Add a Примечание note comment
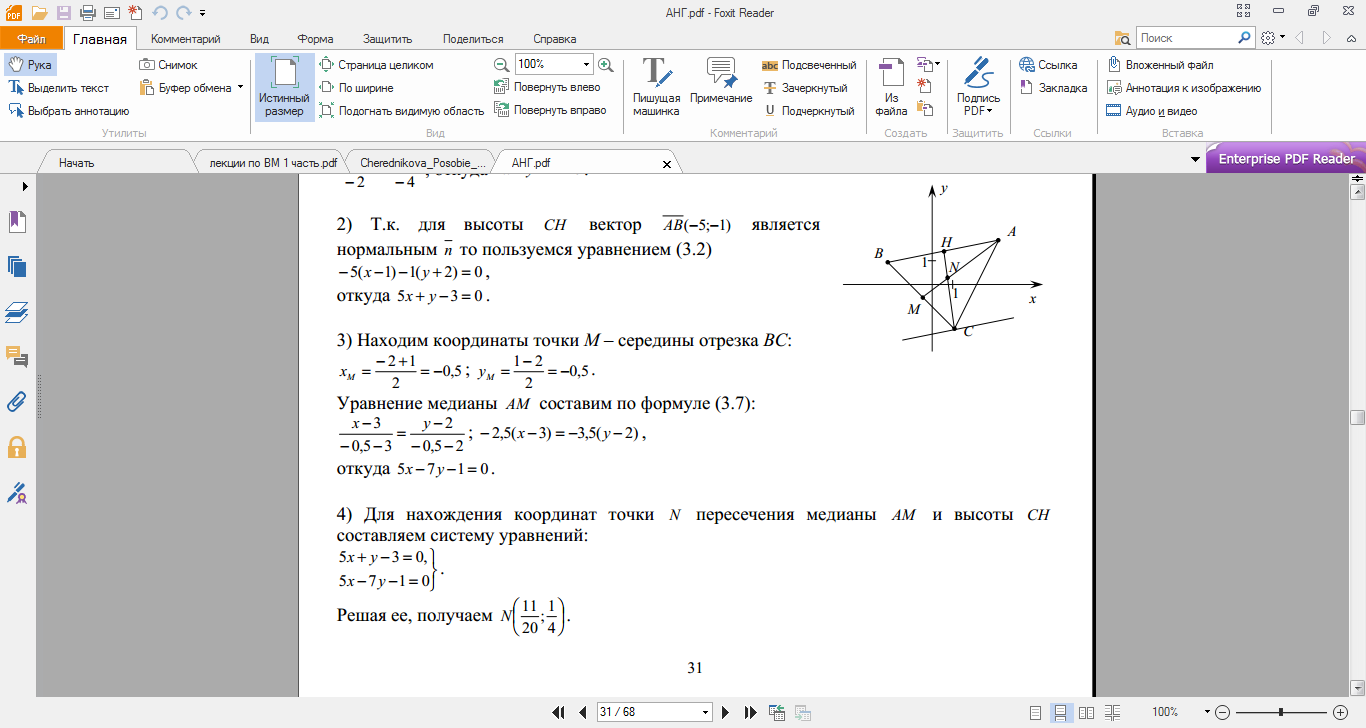The height and width of the screenshot is (728, 1366). (x=721, y=83)
